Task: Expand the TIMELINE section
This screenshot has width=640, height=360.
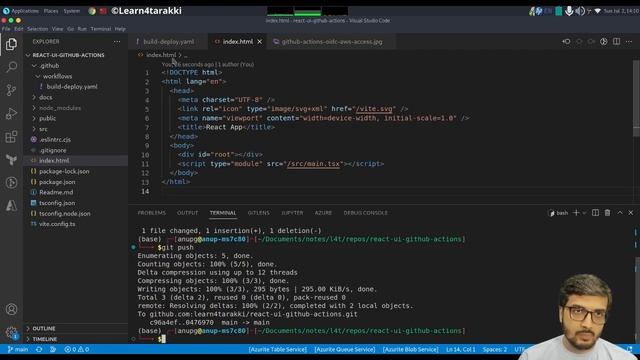Action: click(44, 339)
